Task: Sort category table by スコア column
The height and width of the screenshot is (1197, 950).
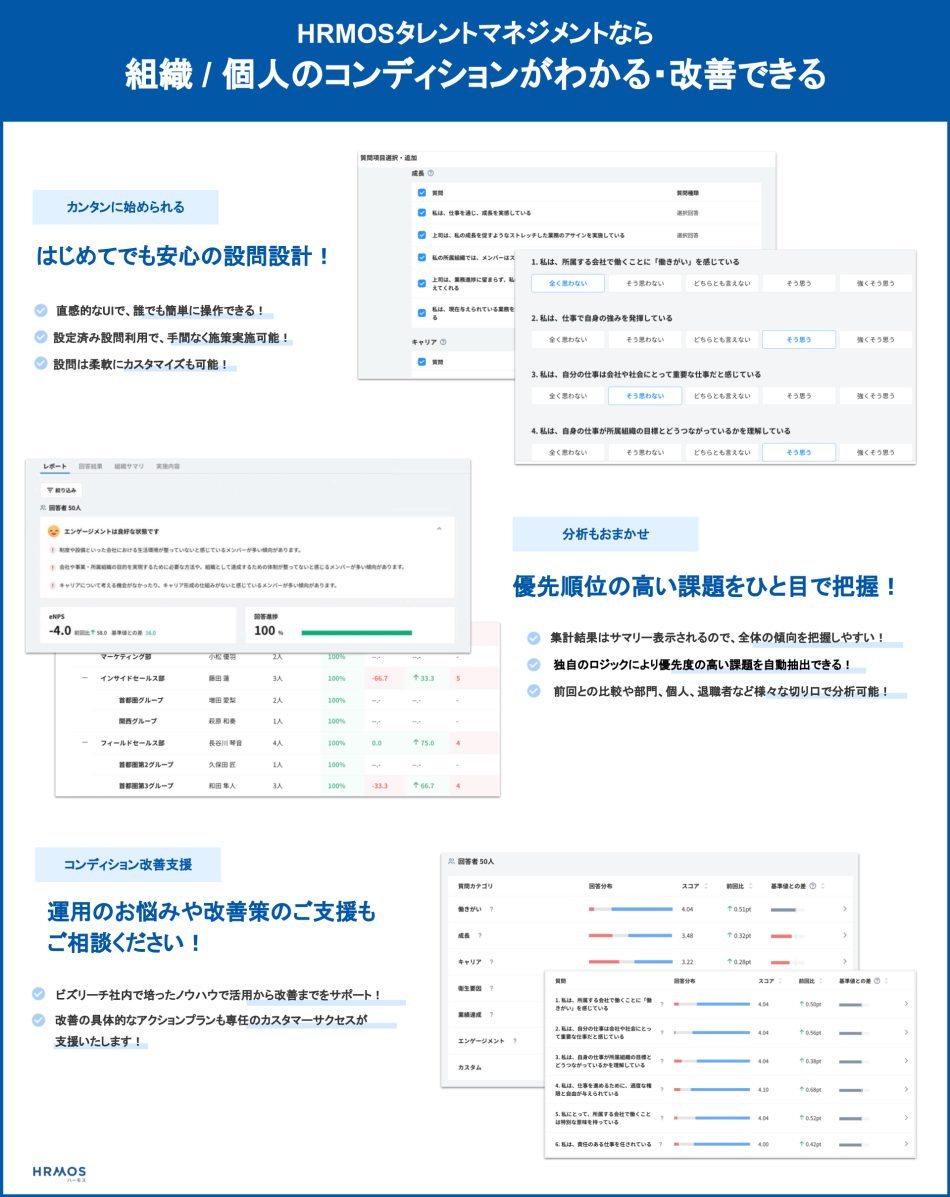Action: pos(706,886)
